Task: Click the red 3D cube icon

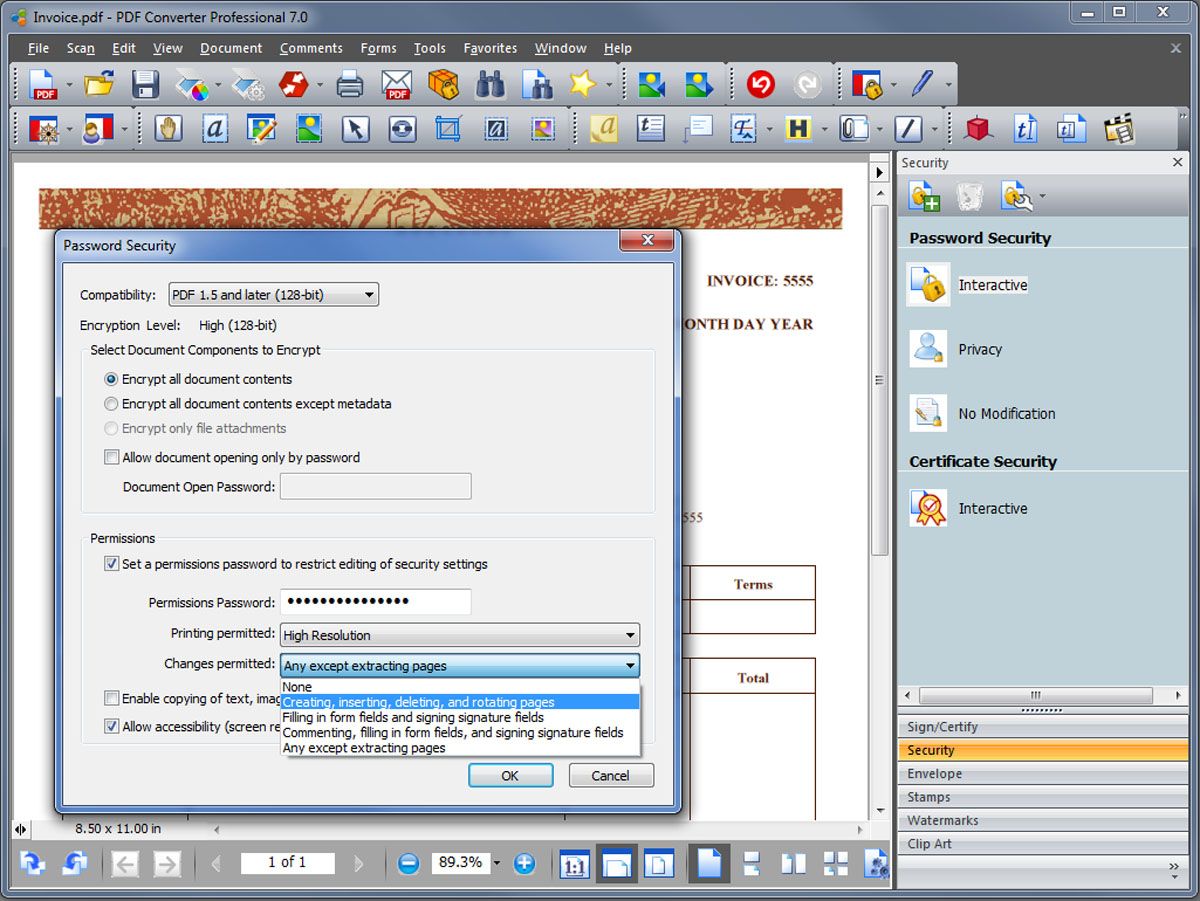Action: click(x=977, y=128)
